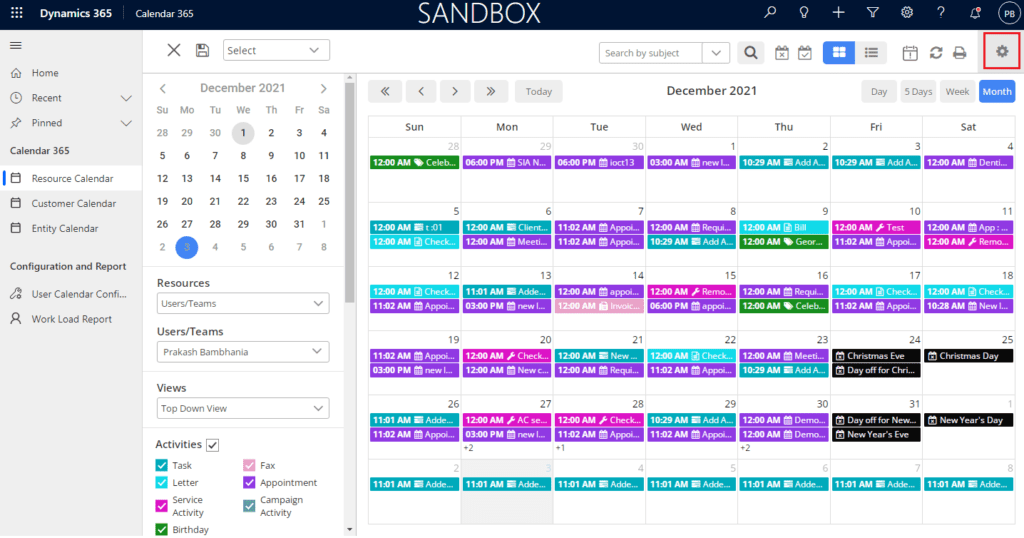Viewport: 1024px width, 538px height.
Task: Expand the Top Down View dropdown
Action: pyautogui.click(x=243, y=408)
